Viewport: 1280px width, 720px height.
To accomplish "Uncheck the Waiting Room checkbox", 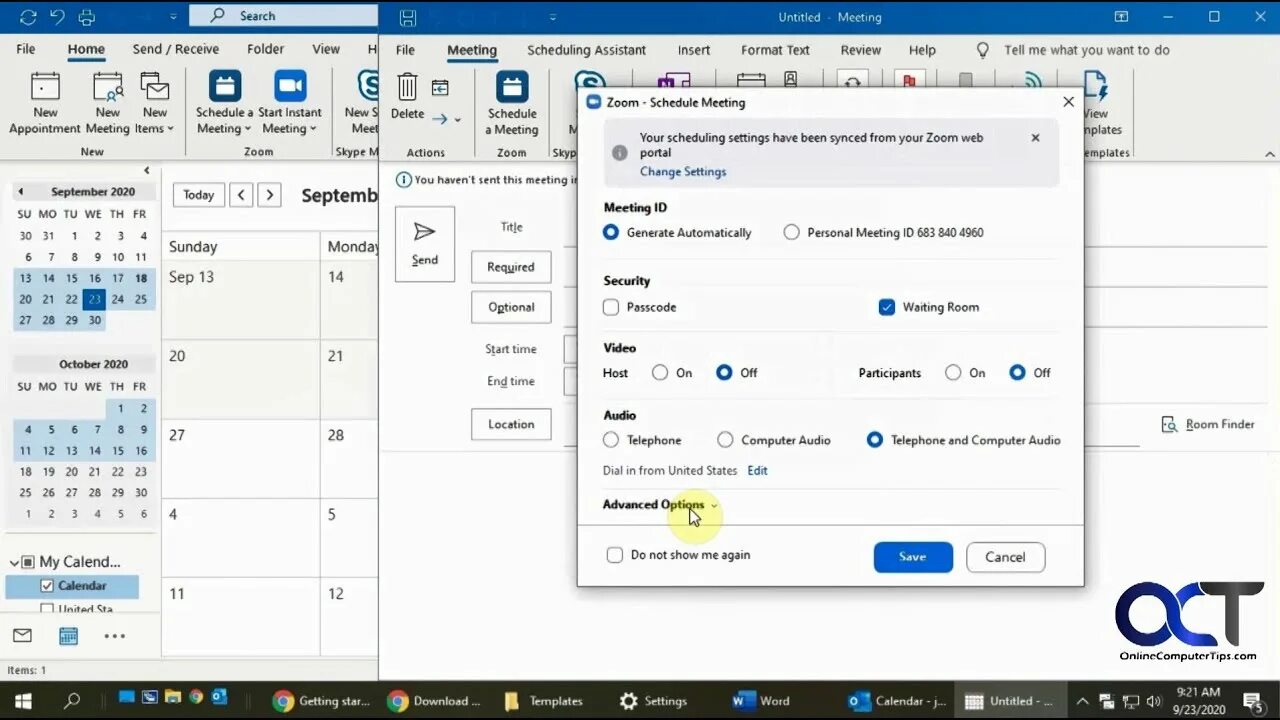I will (x=886, y=307).
